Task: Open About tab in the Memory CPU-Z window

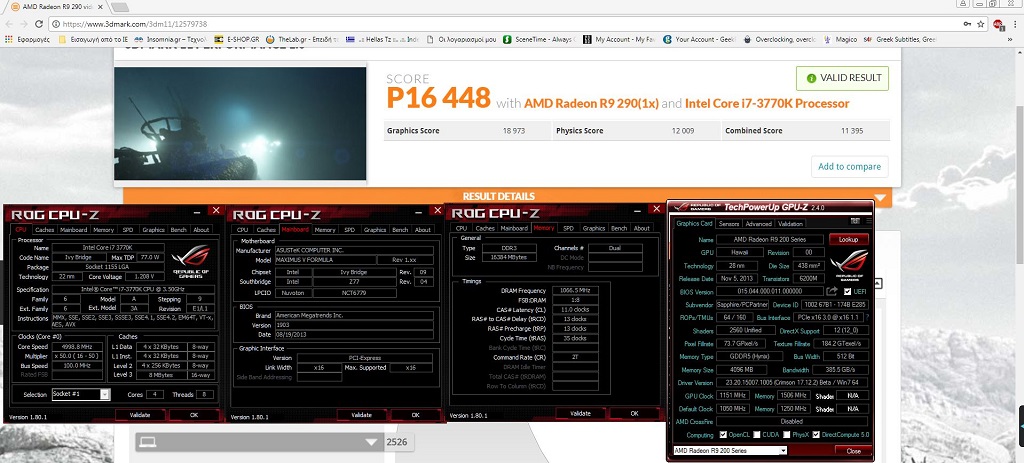Action: coord(642,229)
